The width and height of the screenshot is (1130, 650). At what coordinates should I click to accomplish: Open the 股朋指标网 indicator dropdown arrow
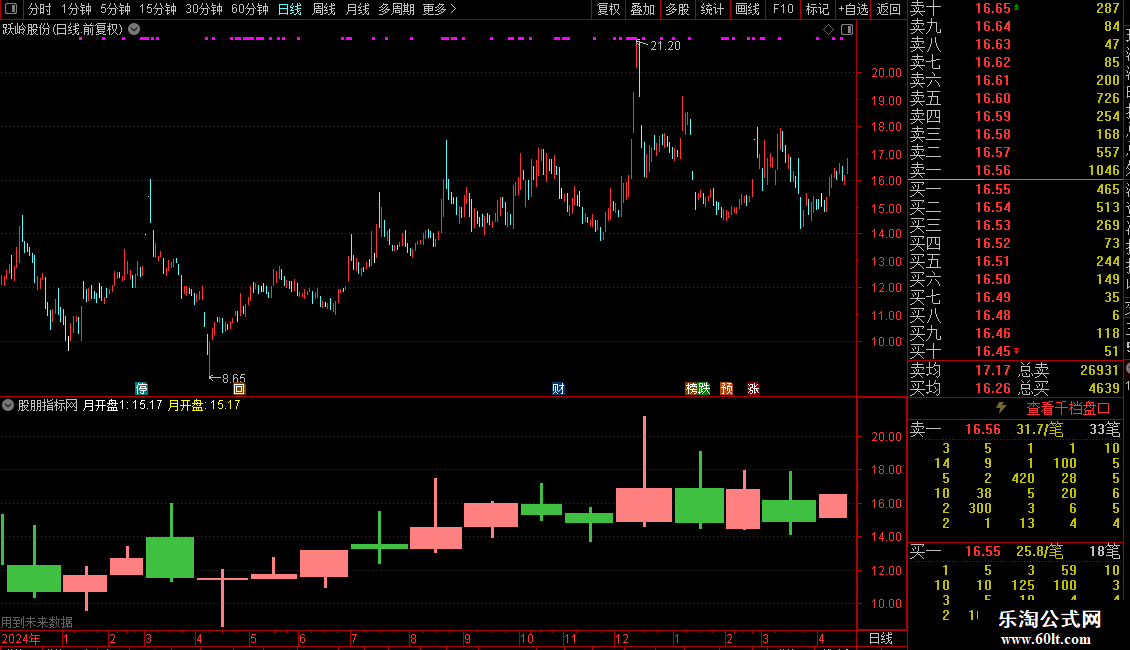(8, 405)
